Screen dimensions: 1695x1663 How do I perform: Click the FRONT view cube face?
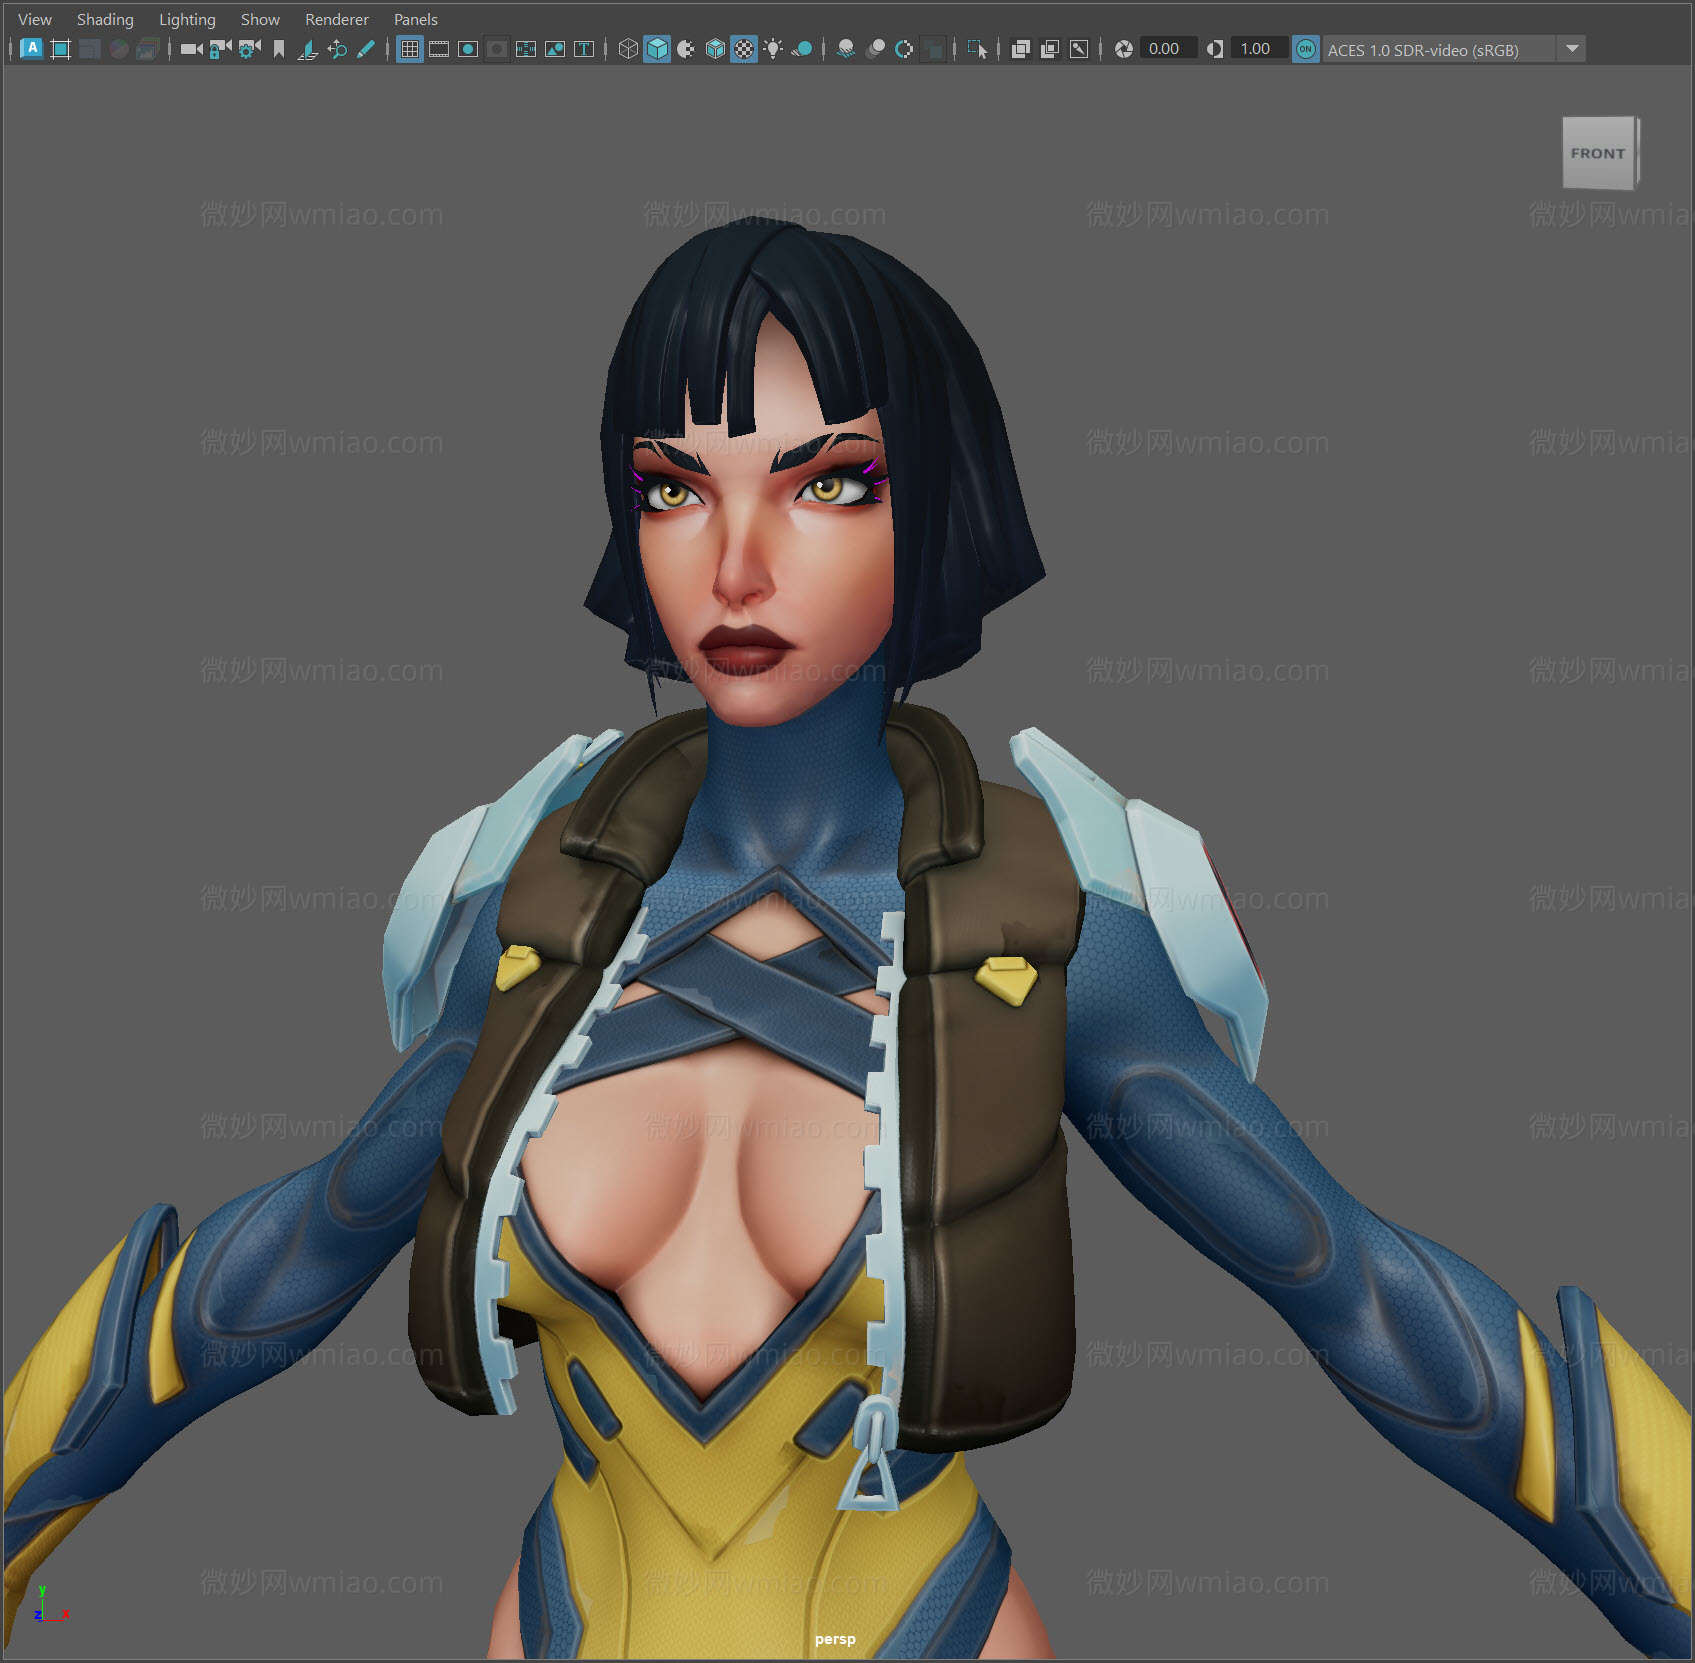coord(1599,154)
